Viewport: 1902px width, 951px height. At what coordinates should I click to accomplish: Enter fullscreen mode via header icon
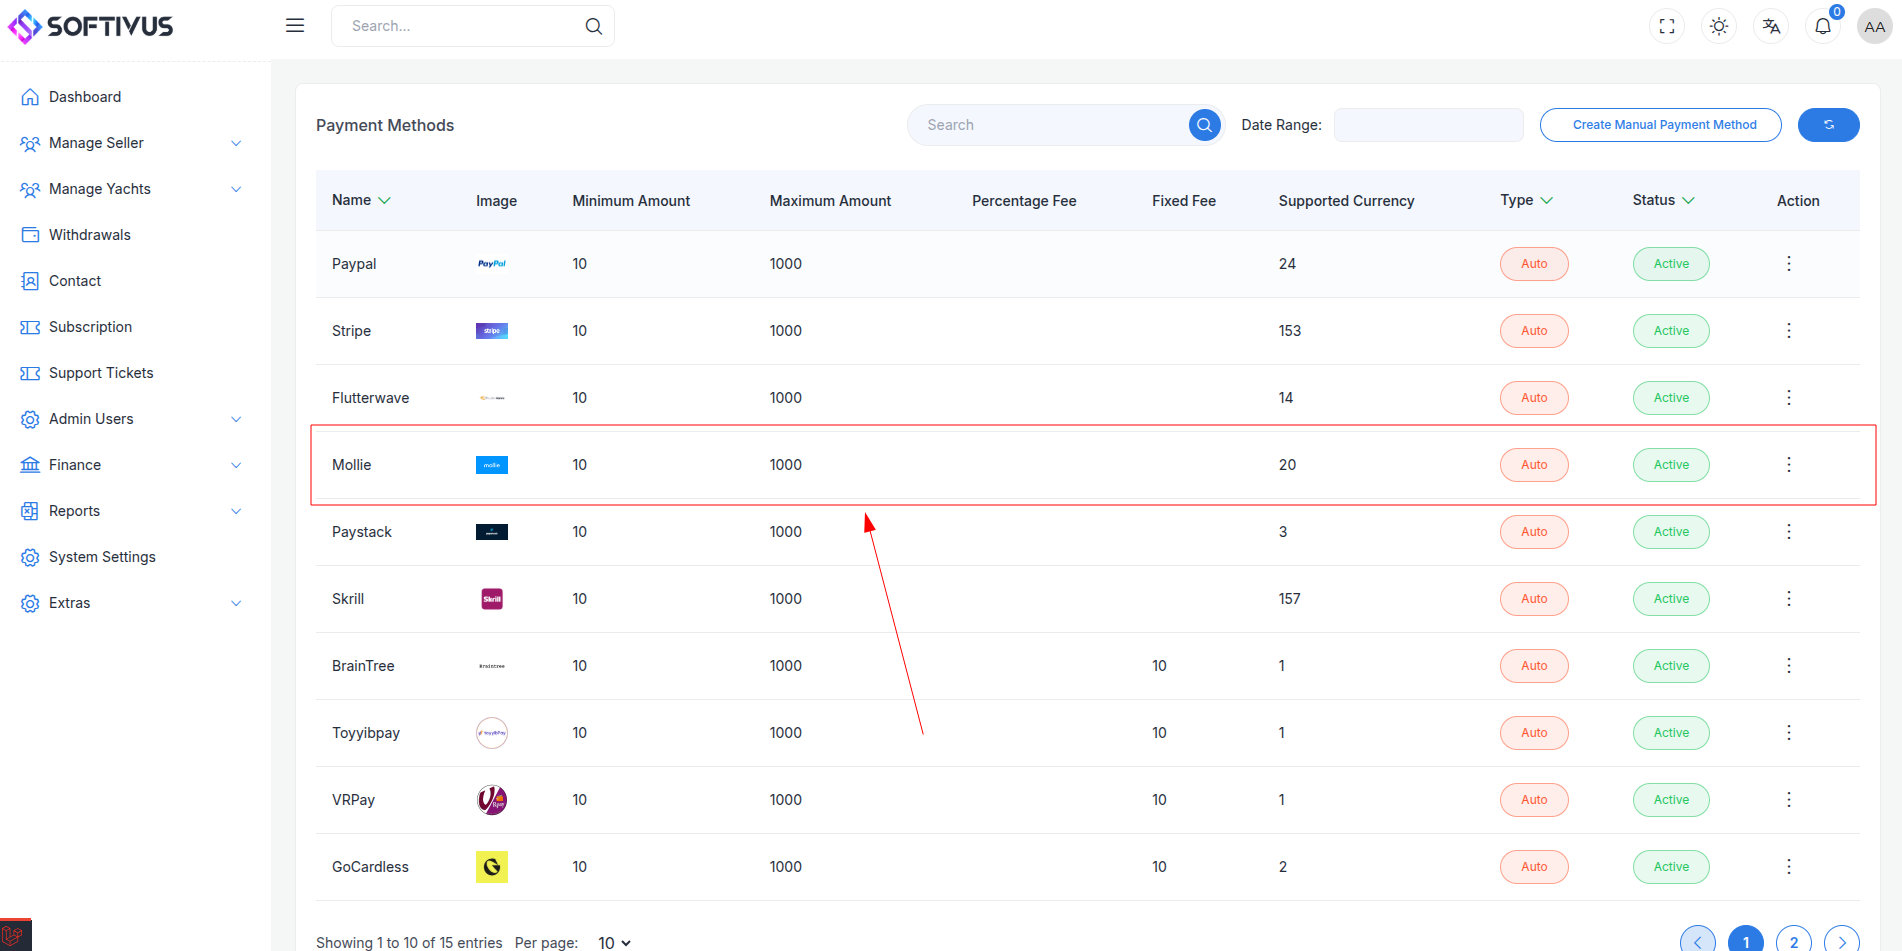(1667, 27)
